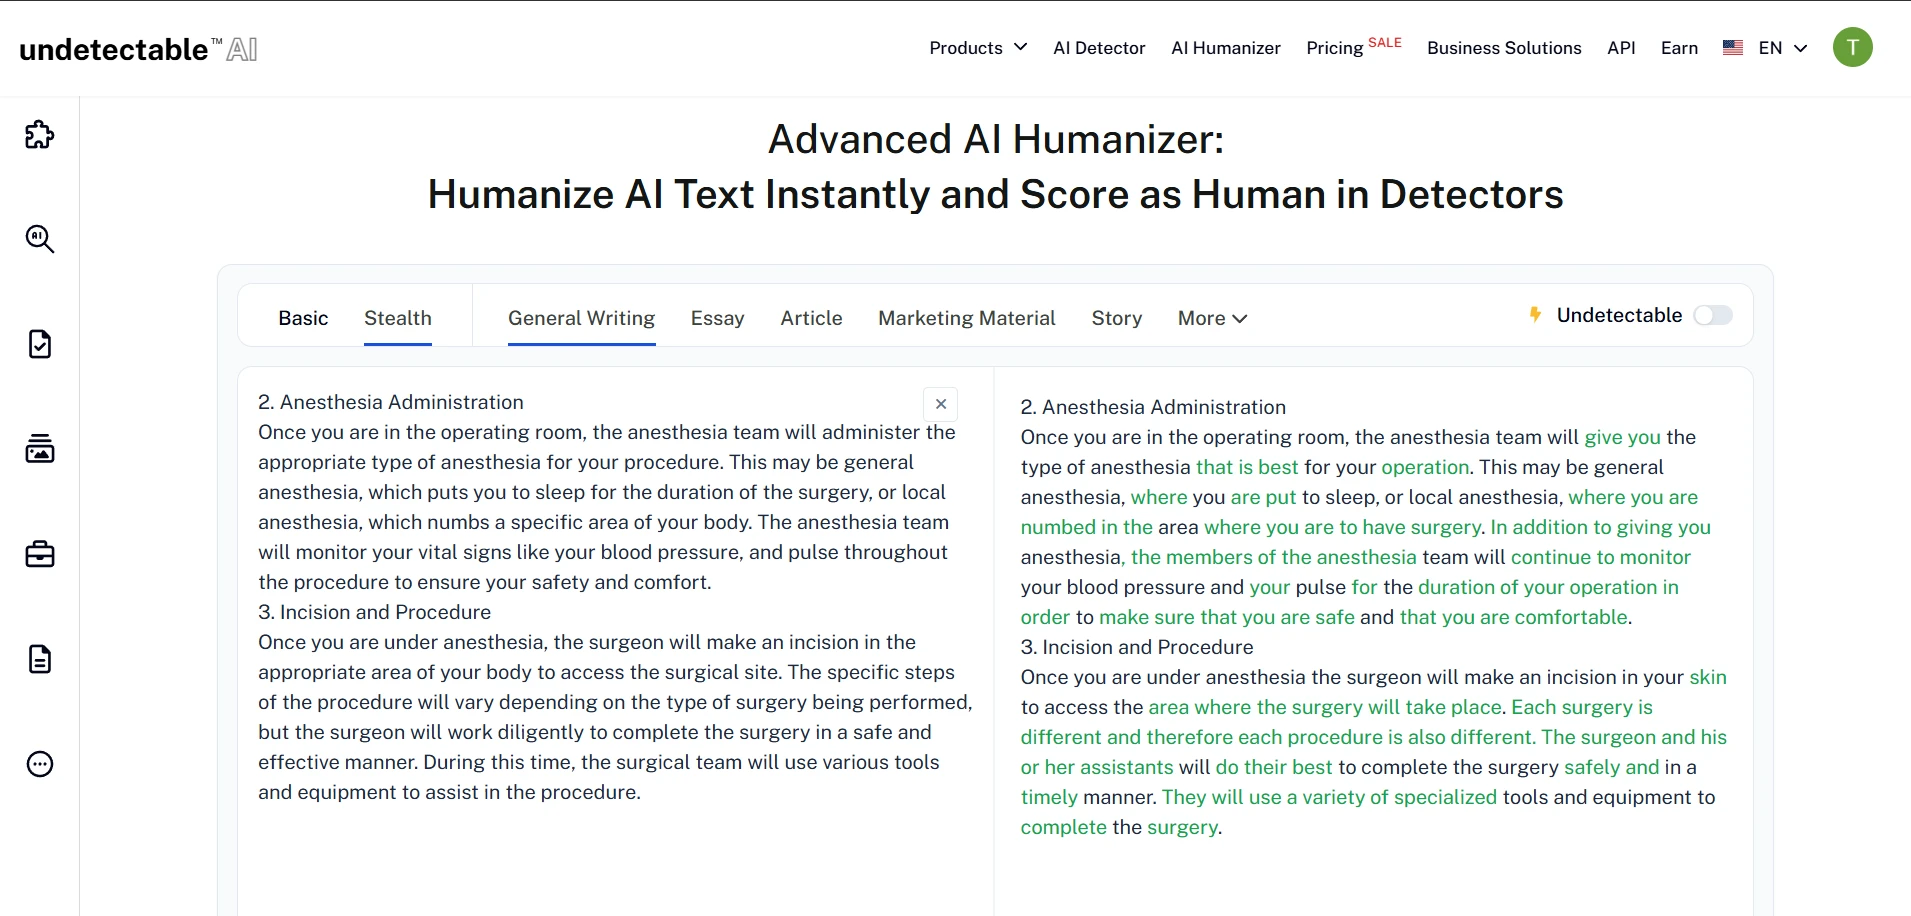Click the US flag language icon

[1733, 48]
